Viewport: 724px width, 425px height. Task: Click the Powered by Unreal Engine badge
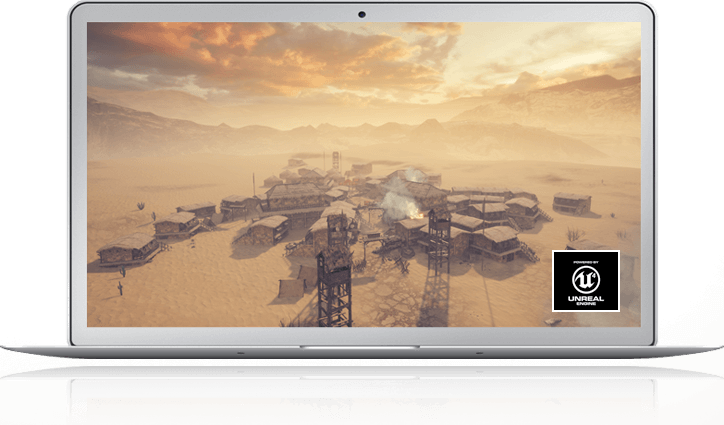[585, 280]
